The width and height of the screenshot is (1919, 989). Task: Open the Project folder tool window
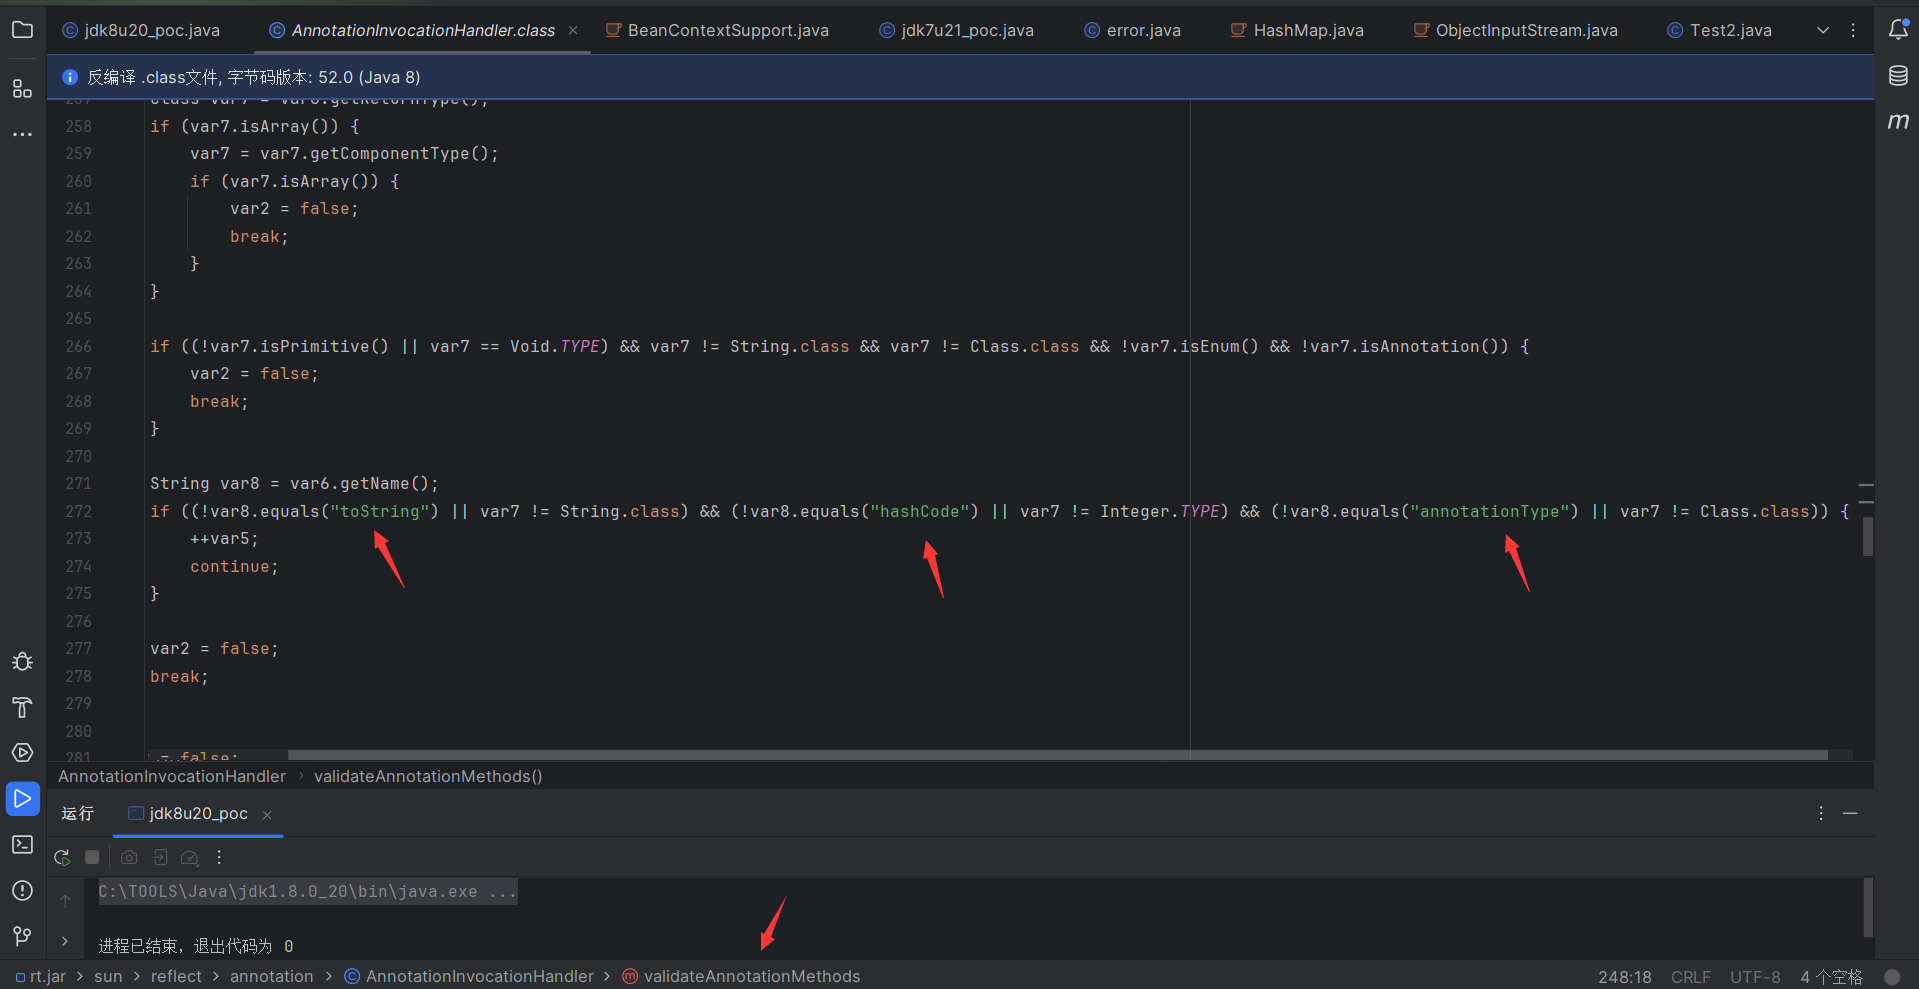pyautogui.click(x=22, y=30)
